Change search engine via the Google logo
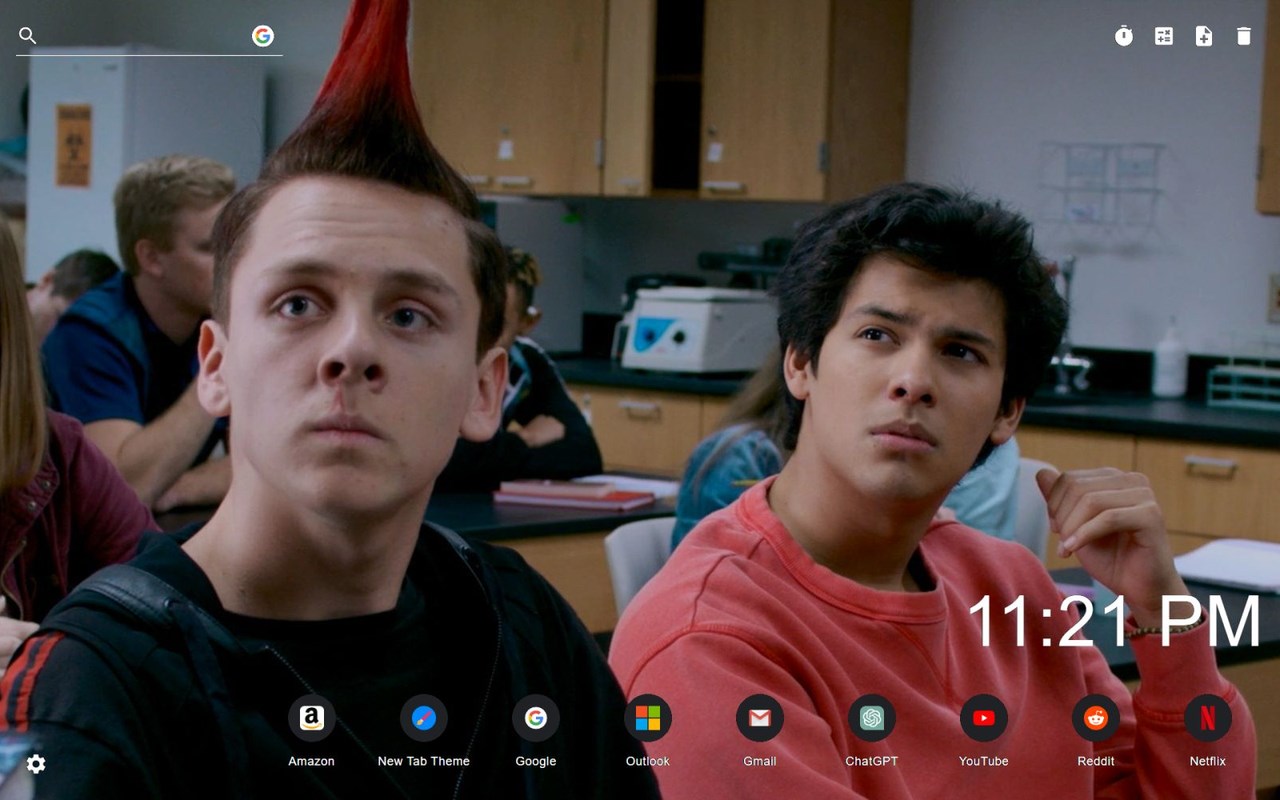The width and height of the screenshot is (1280, 800). coord(263,36)
